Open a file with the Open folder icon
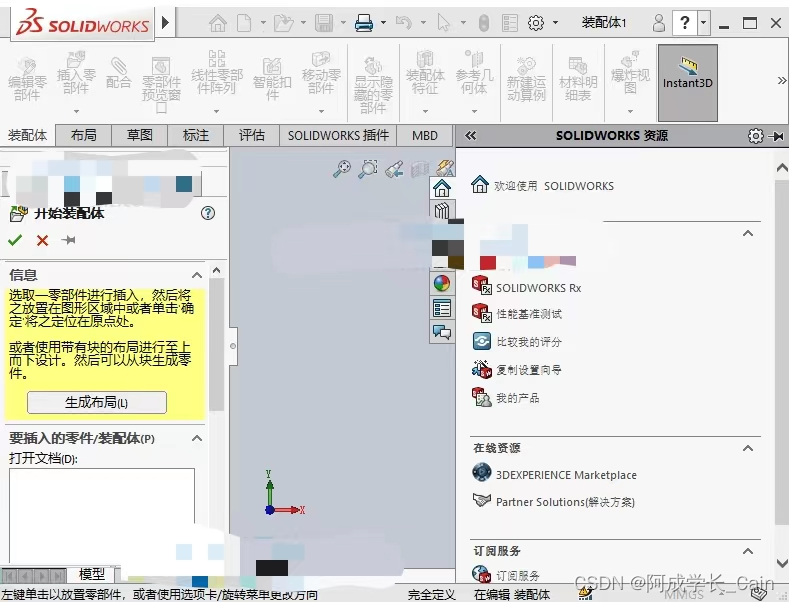Image resolution: width=789 pixels, height=602 pixels. 283,23
